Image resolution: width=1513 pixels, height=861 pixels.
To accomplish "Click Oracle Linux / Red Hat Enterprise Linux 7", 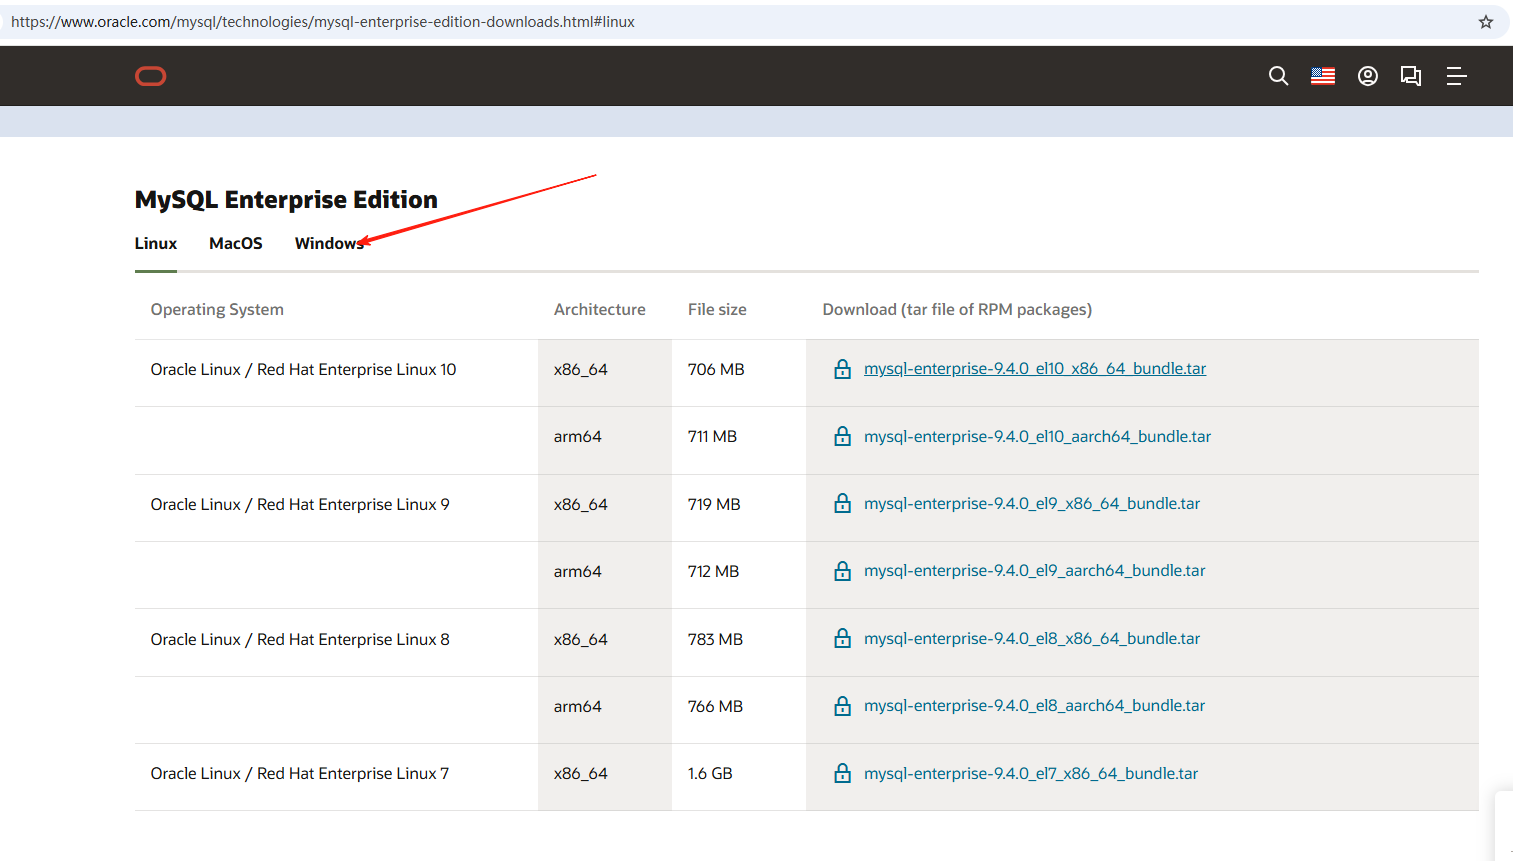I will click(300, 773).
